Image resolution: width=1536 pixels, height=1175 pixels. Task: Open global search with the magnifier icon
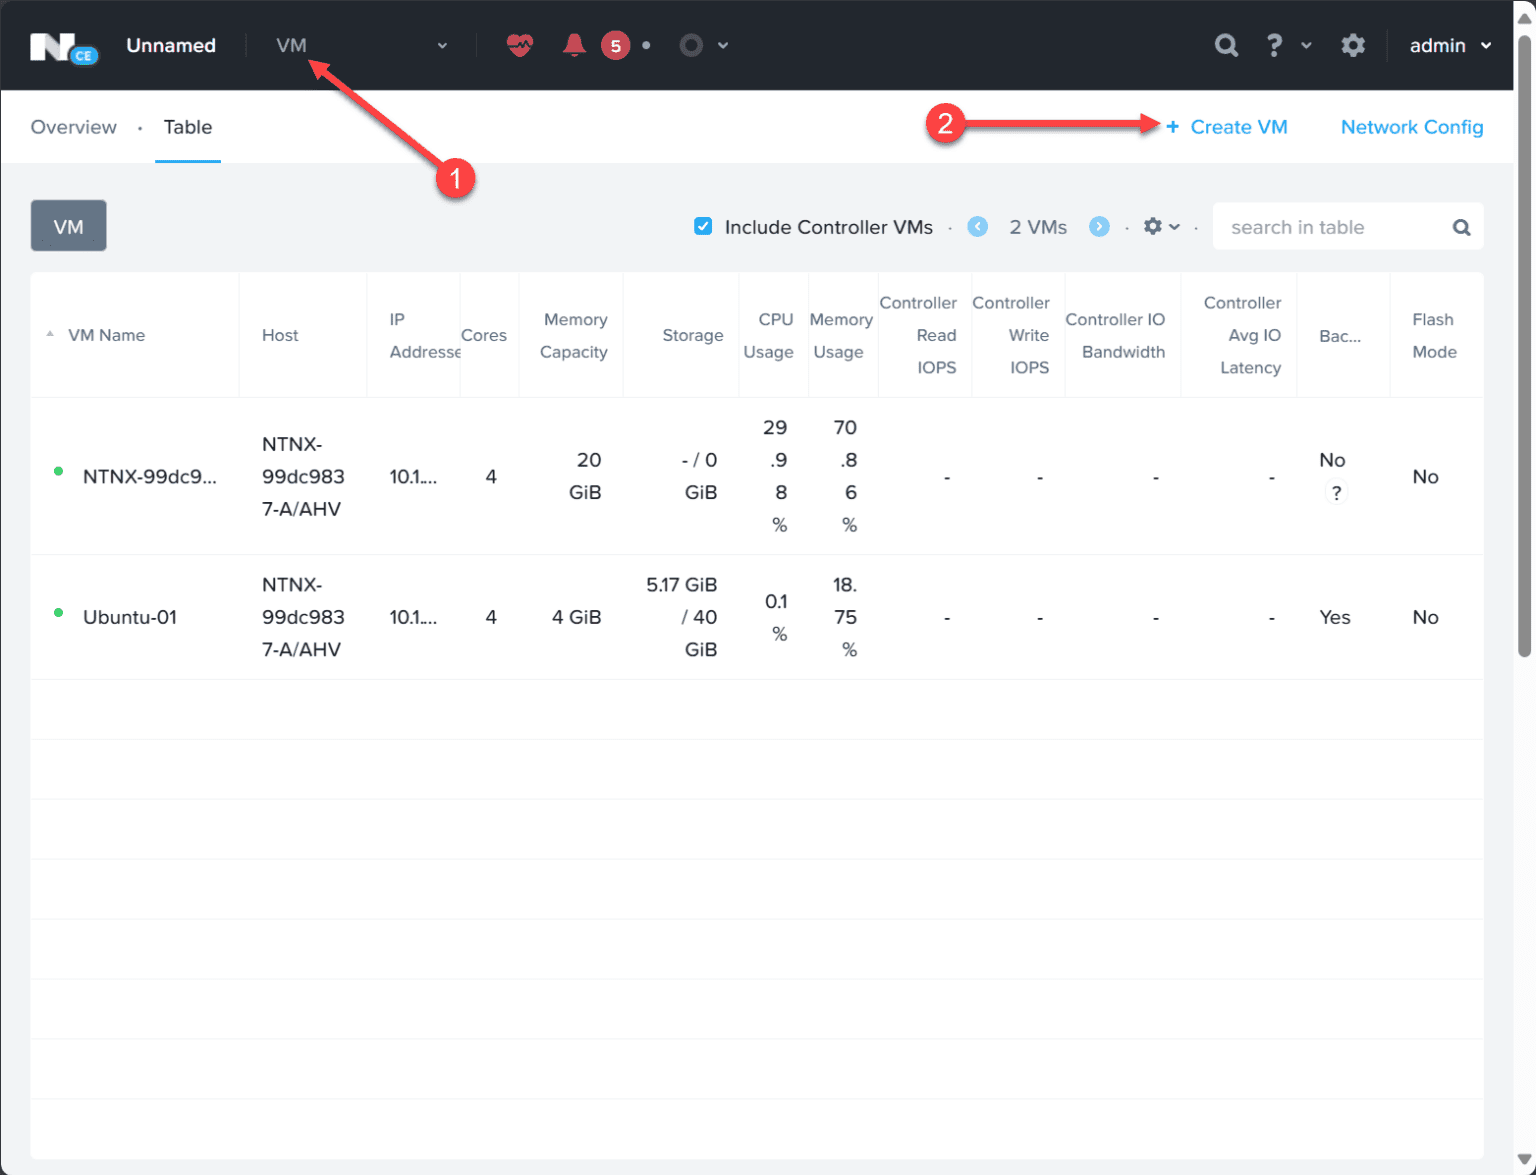(x=1226, y=45)
